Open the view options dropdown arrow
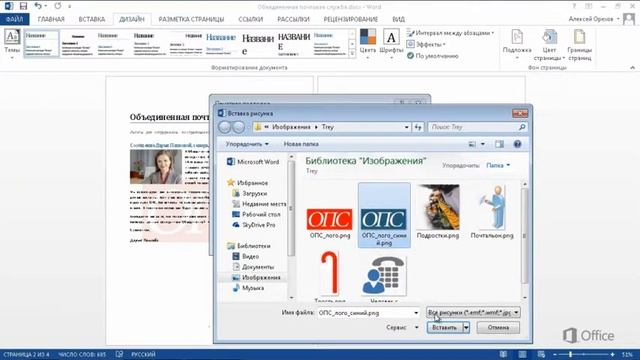The height and width of the screenshot is (360, 640). [x=483, y=144]
